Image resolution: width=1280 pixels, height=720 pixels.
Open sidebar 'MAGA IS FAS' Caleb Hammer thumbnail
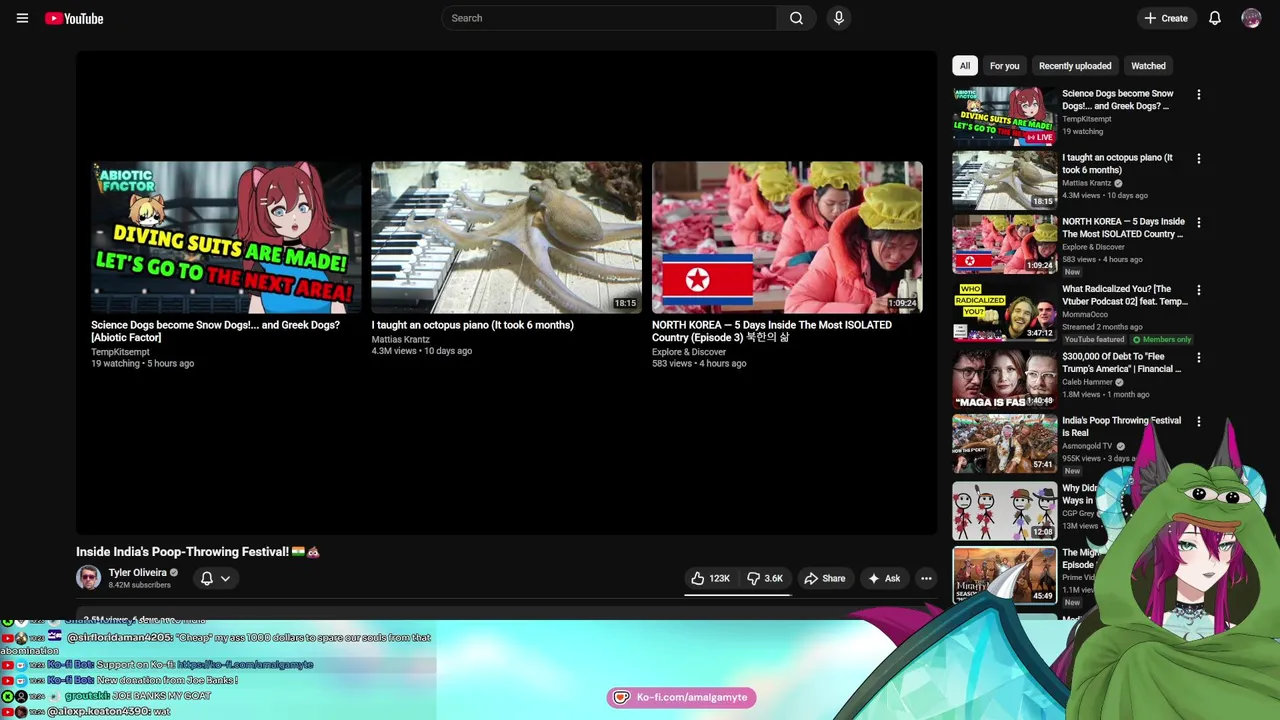click(x=1004, y=379)
